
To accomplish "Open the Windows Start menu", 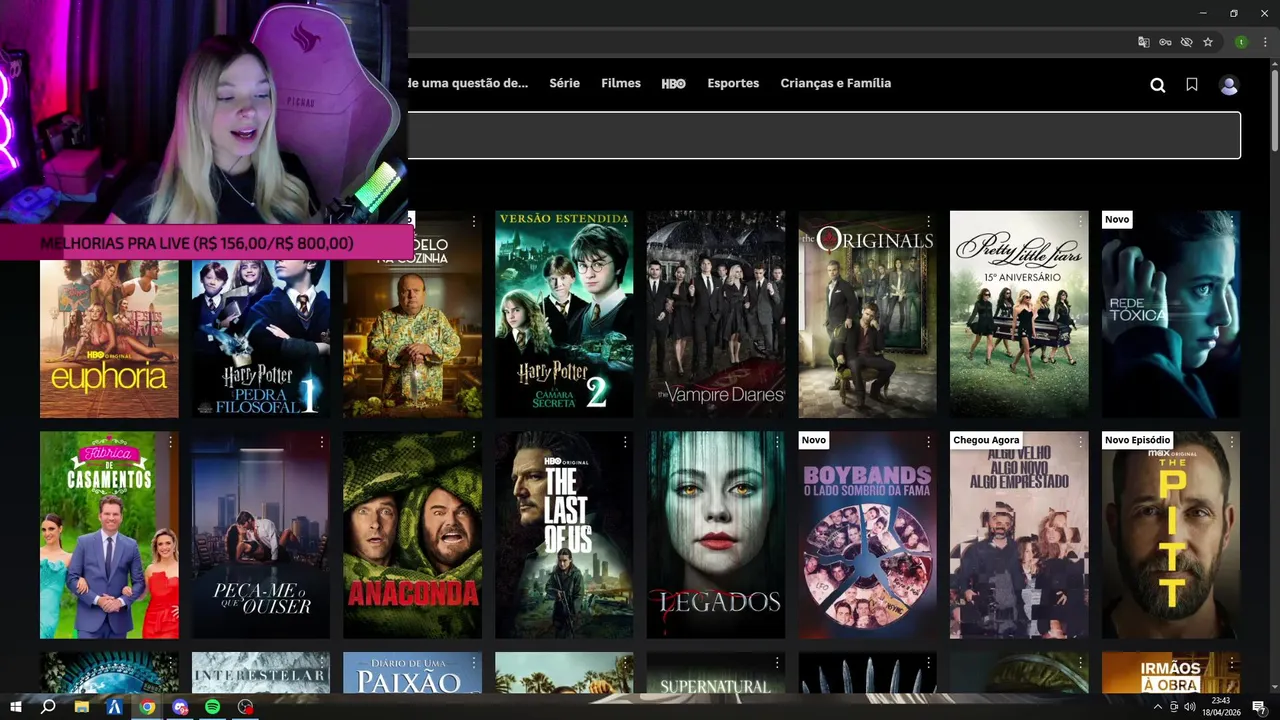I will tap(16, 707).
